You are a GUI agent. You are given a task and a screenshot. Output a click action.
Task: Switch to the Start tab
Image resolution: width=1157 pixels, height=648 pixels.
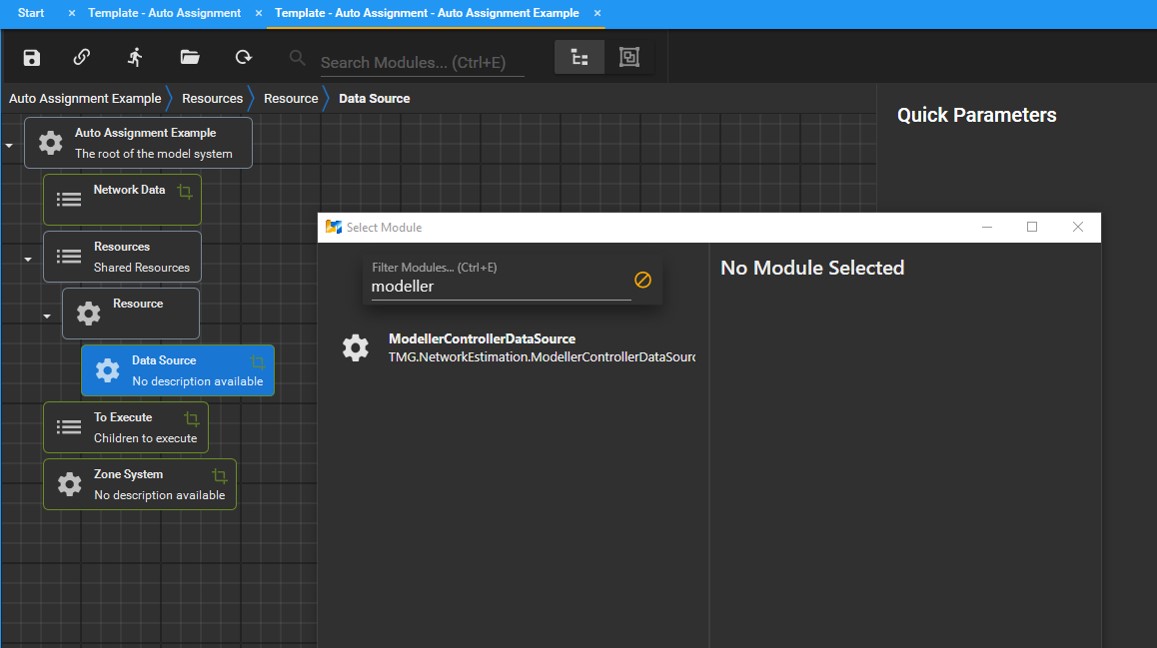pyautogui.click(x=27, y=13)
